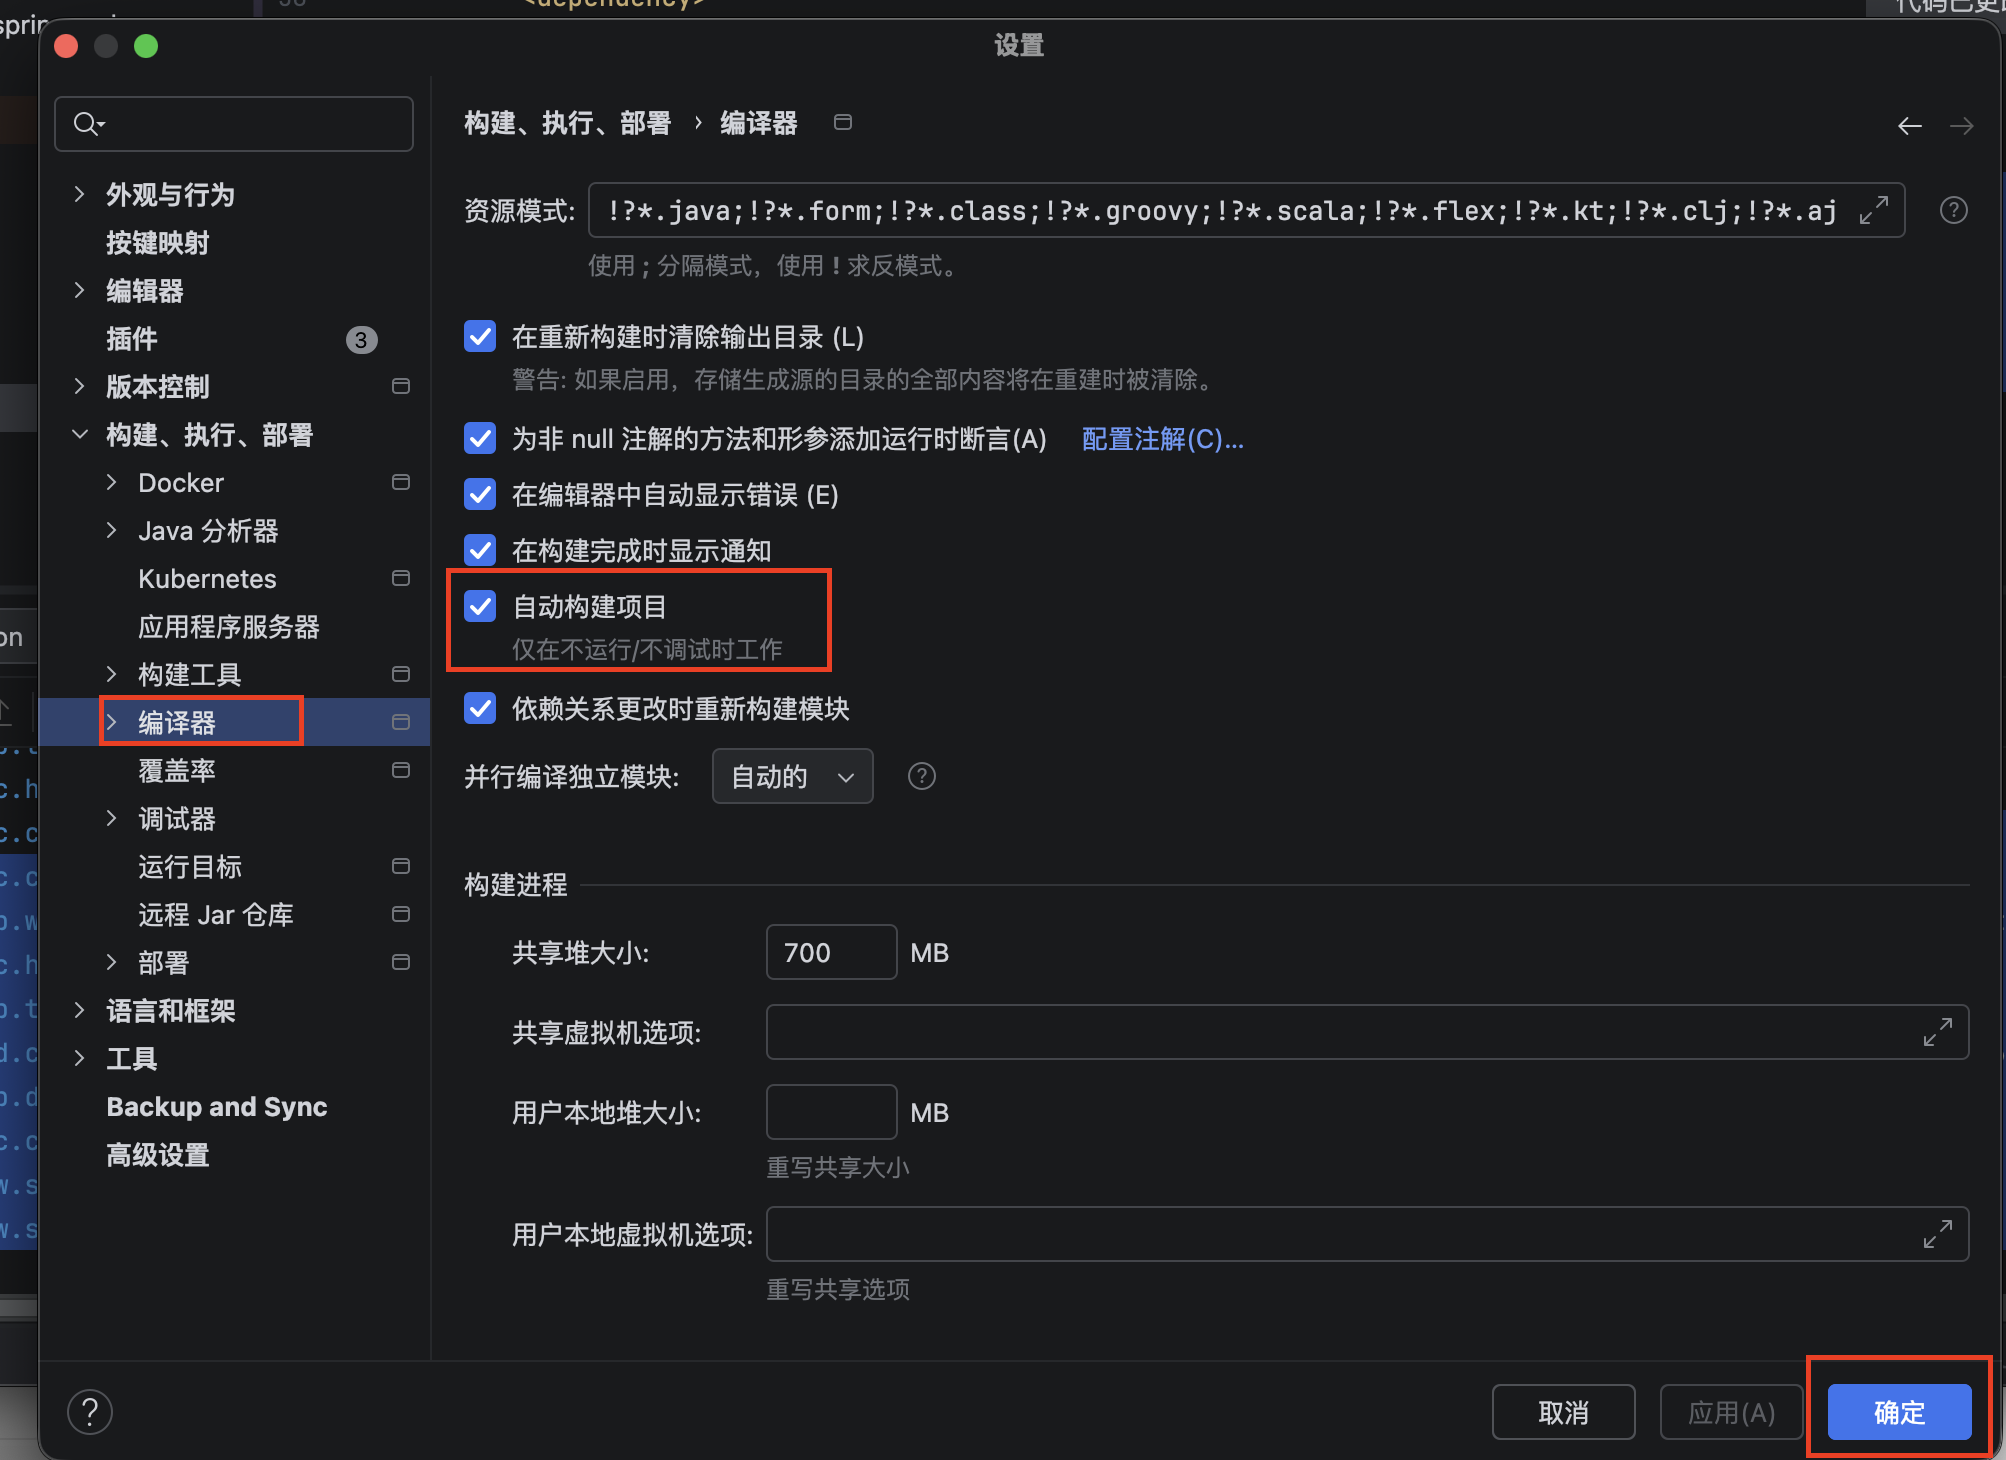This screenshot has height=1460, width=2006.
Task: Collapse the 构建、执行、部署 tree node
Action: (x=80, y=434)
